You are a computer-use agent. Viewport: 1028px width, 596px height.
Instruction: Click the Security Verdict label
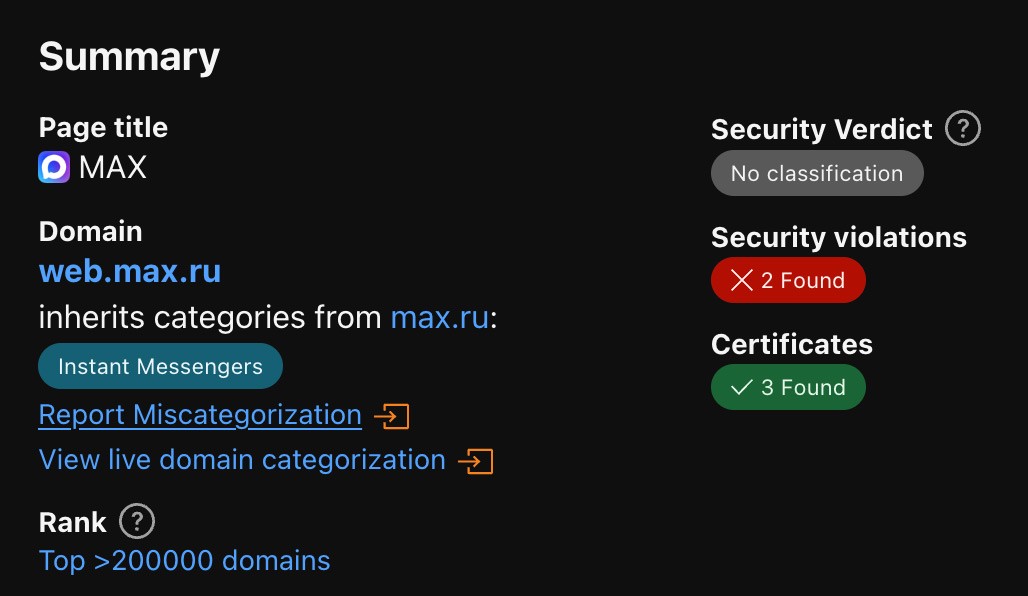[x=821, y=129]
